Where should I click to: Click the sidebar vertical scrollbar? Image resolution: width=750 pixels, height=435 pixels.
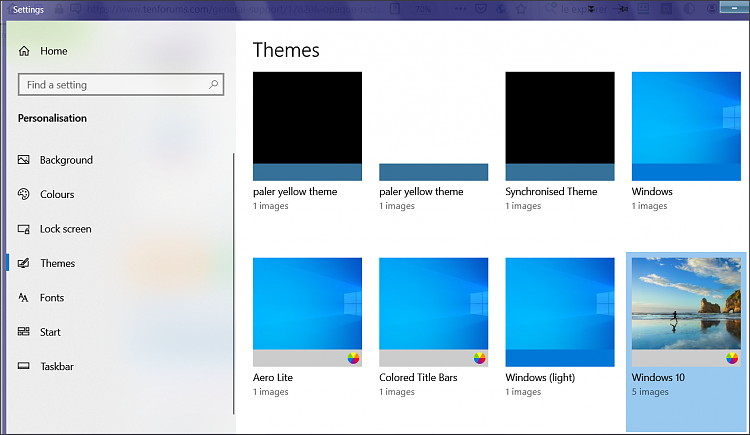click(233, 284)
